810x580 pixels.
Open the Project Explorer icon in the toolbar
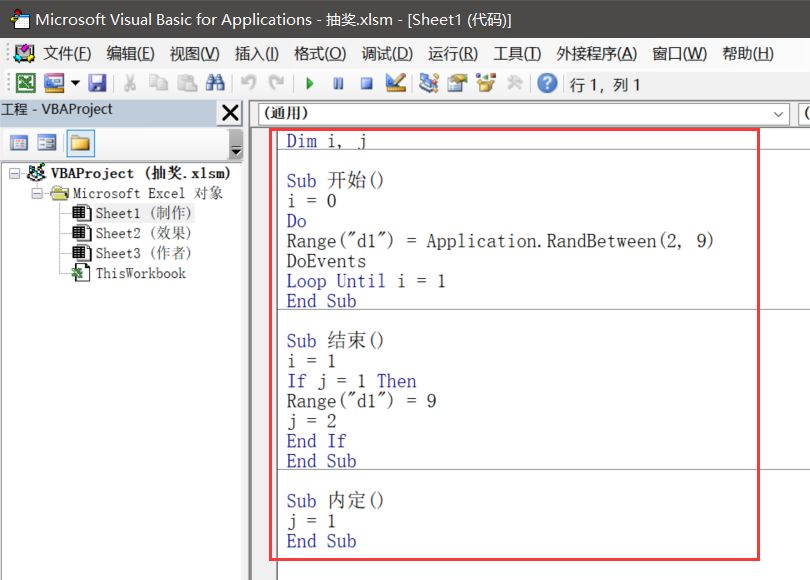click(429, 83)
